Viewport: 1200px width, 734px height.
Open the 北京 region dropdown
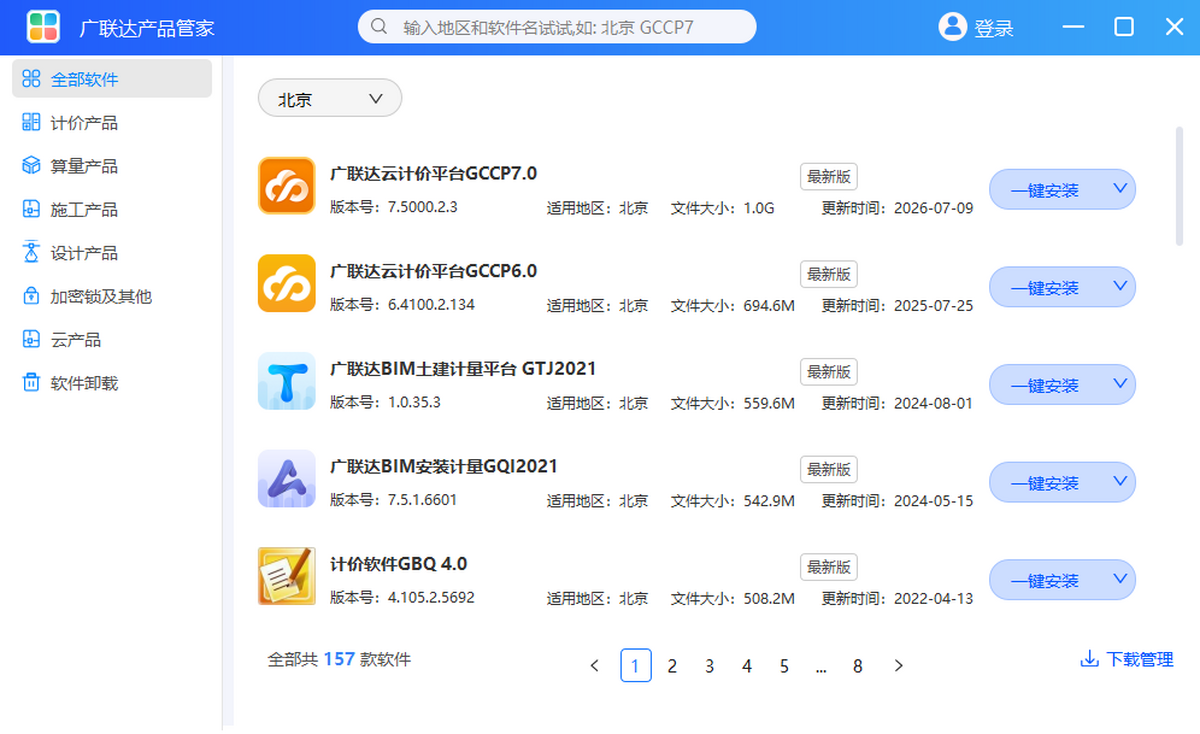330,99
